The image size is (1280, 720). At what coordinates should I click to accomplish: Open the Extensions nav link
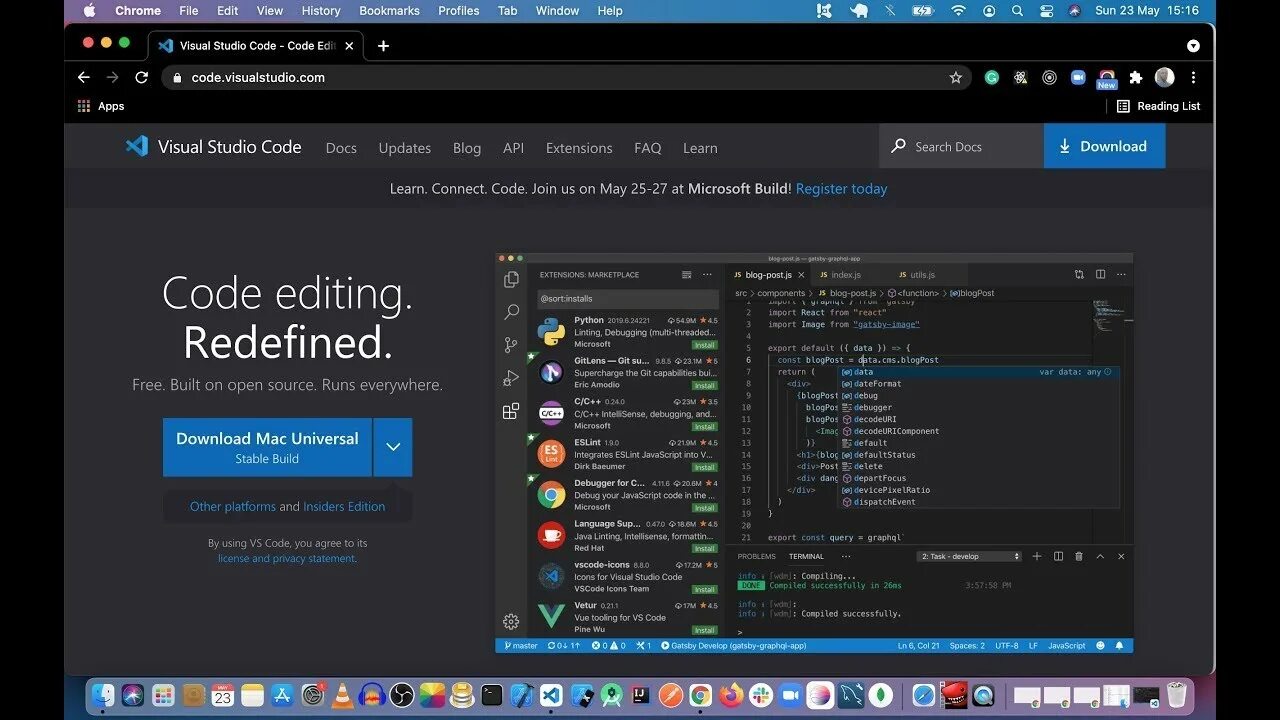(x=579, y=148)
